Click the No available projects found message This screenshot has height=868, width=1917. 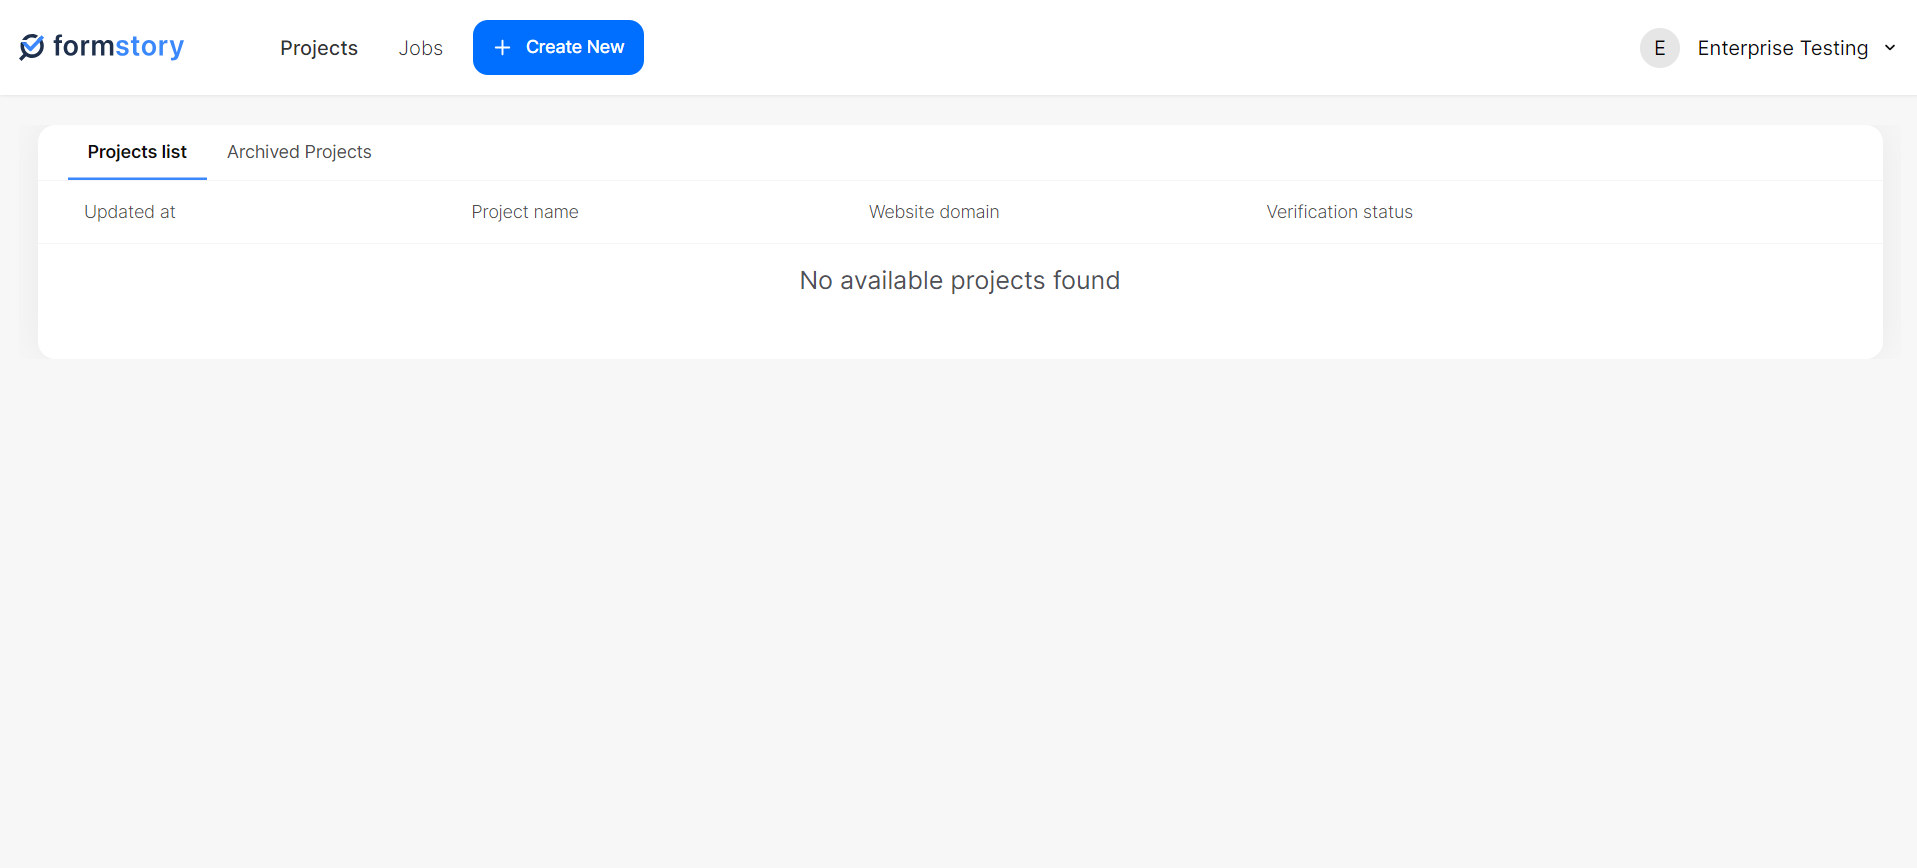960,280
